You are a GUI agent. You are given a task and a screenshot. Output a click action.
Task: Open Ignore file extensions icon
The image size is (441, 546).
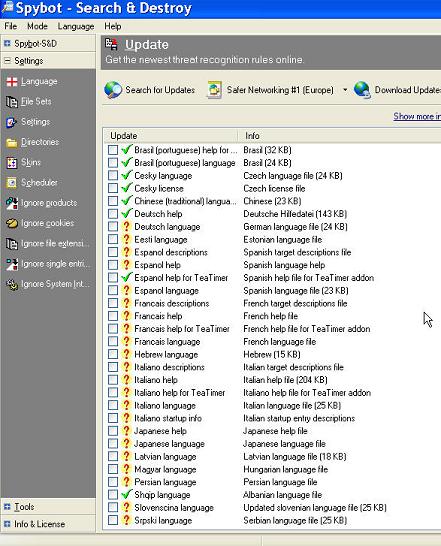[x=12, y=244]
